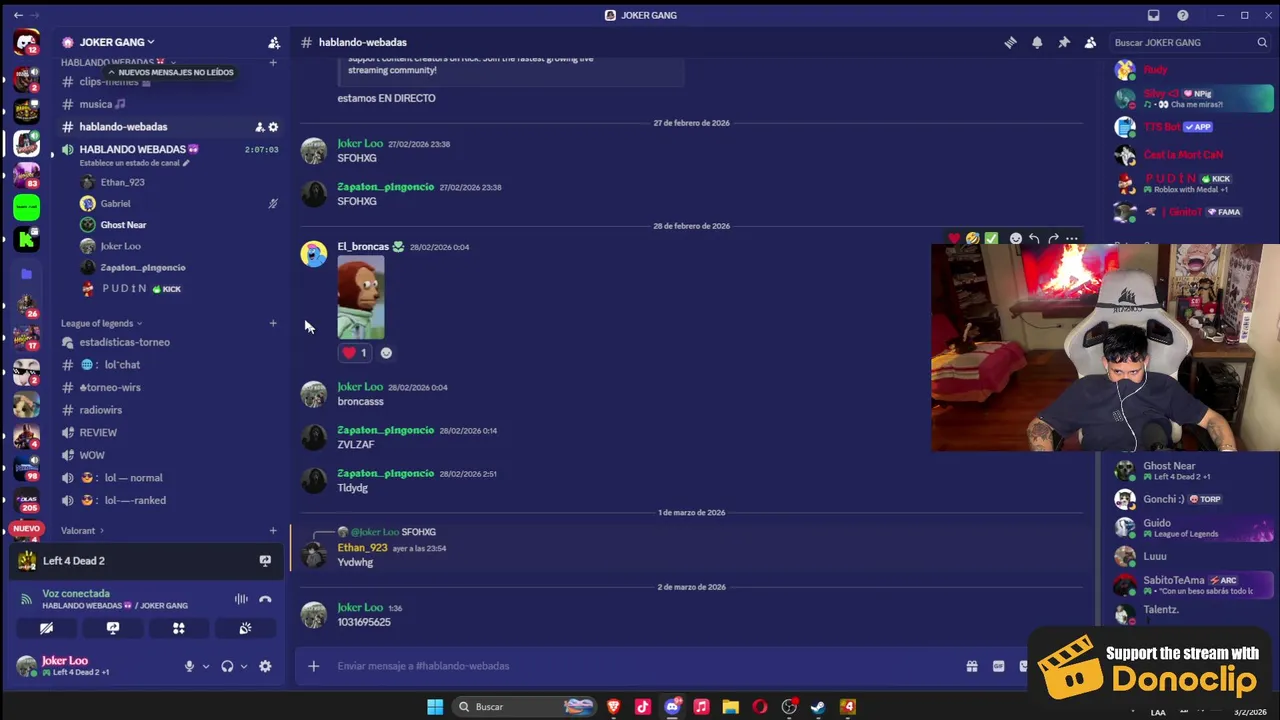Open hablando-webadas channel settings gear
The image size is (1280, 720).
pyautogui.click(x=273, y=127)
